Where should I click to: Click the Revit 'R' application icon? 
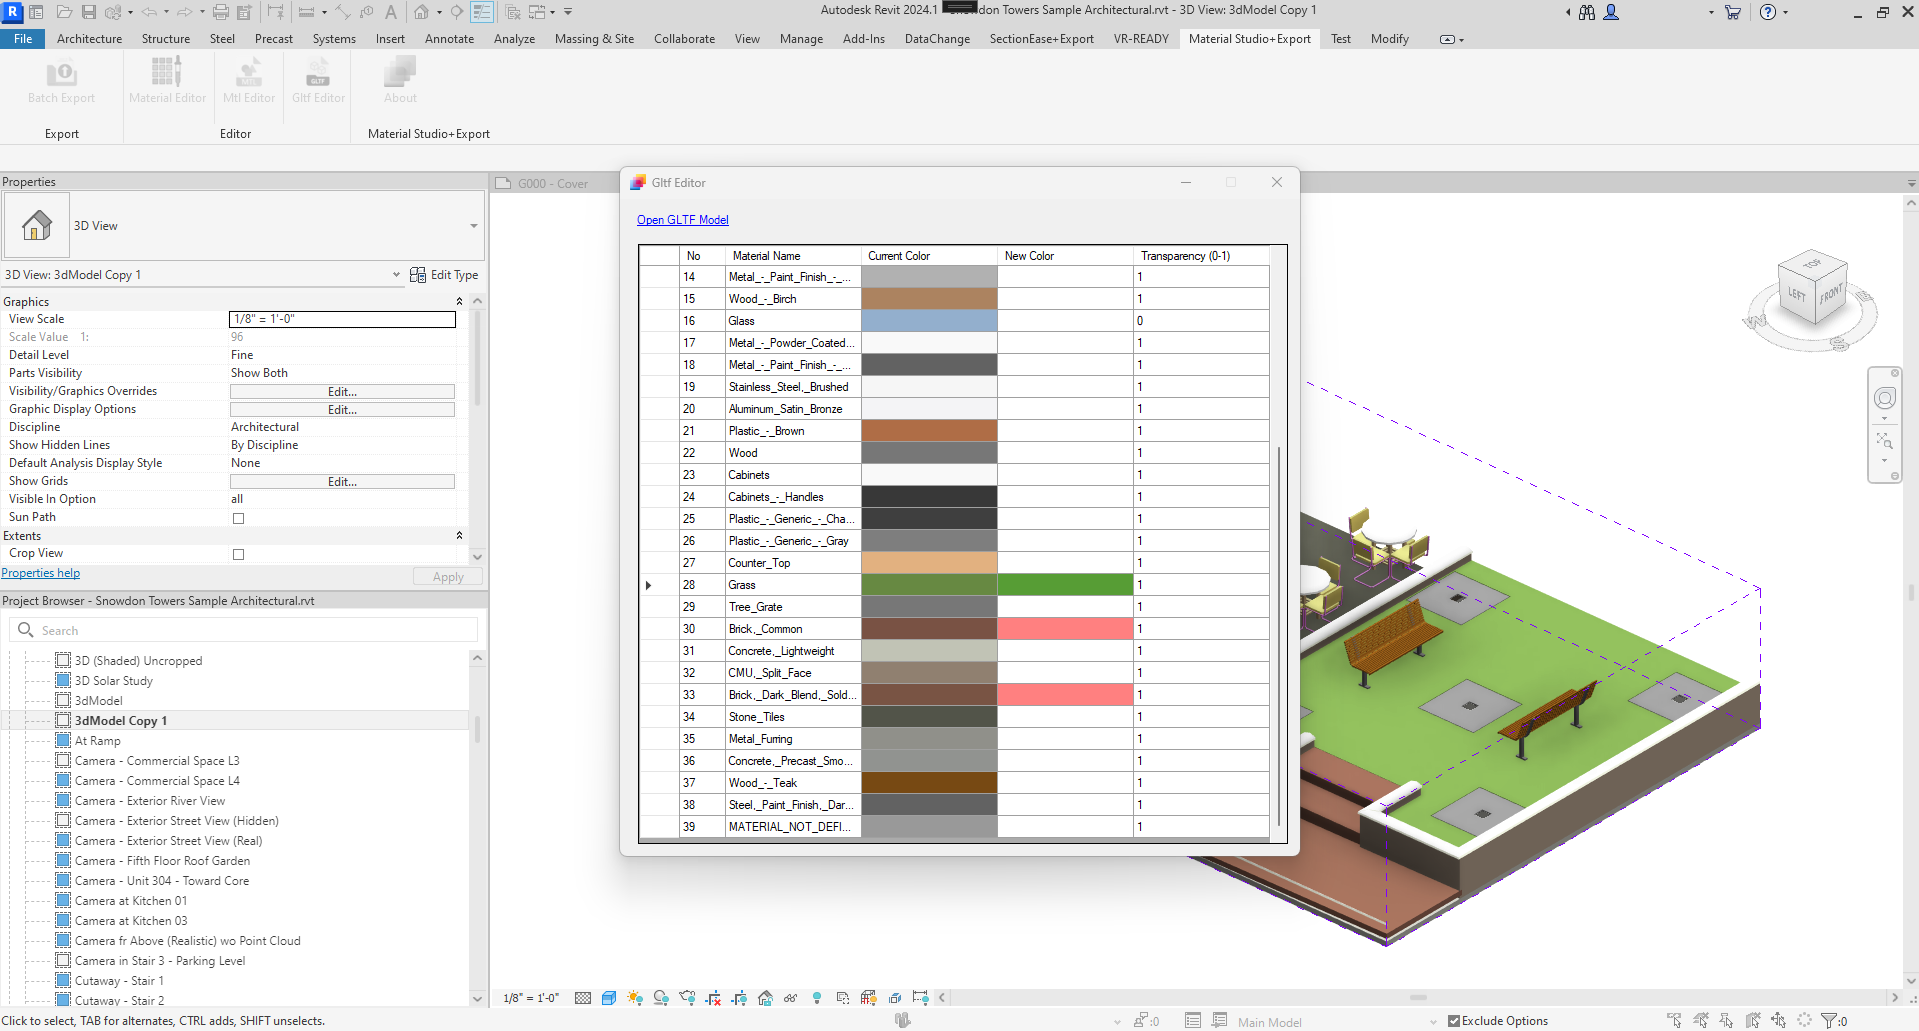click(x=13, y=12)
